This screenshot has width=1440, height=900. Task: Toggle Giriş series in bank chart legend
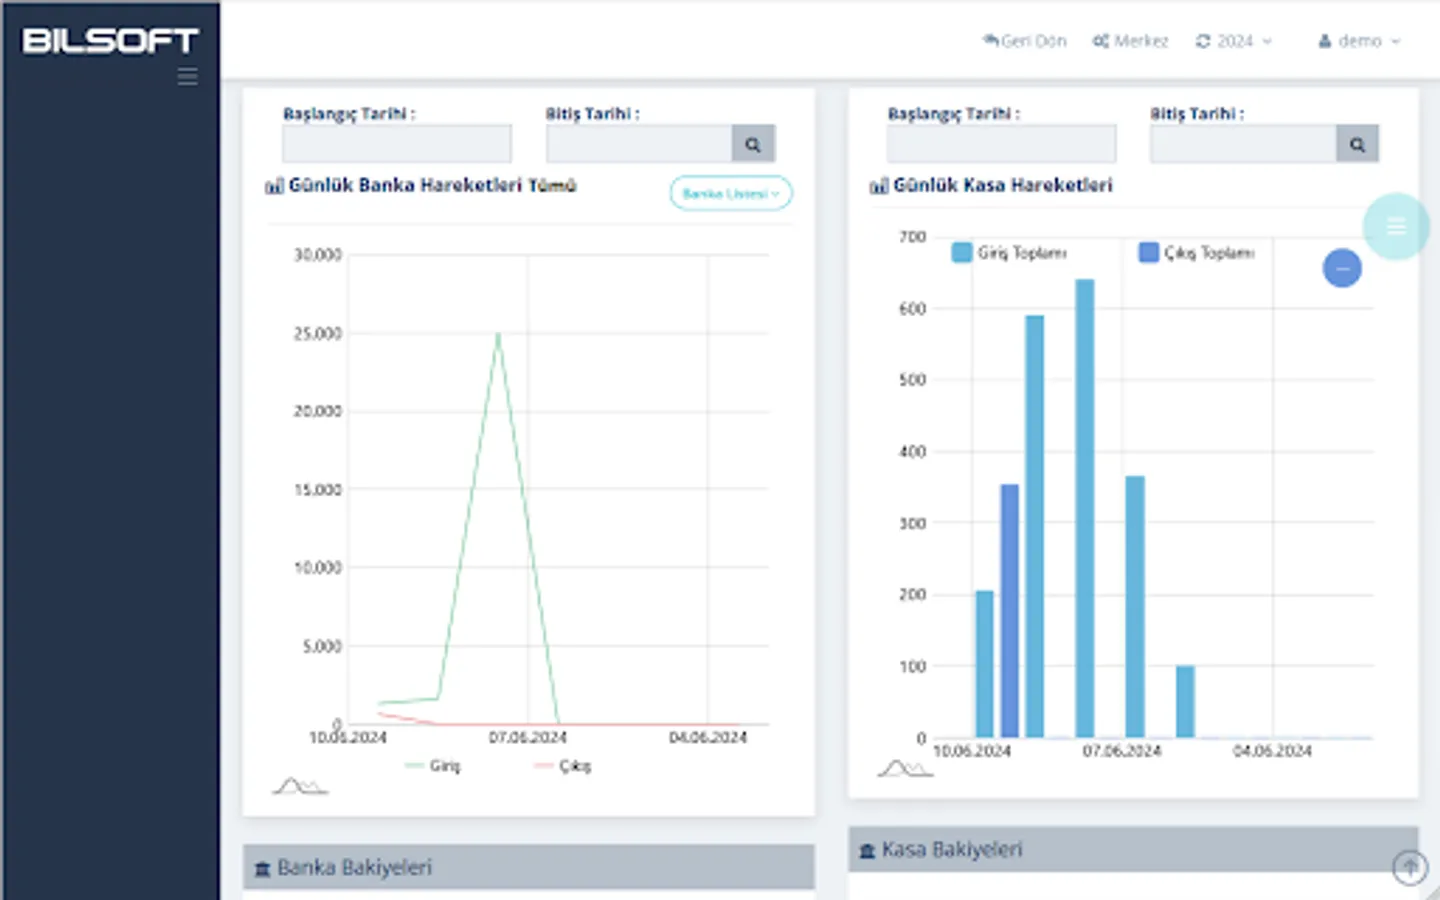coord(433,766)
